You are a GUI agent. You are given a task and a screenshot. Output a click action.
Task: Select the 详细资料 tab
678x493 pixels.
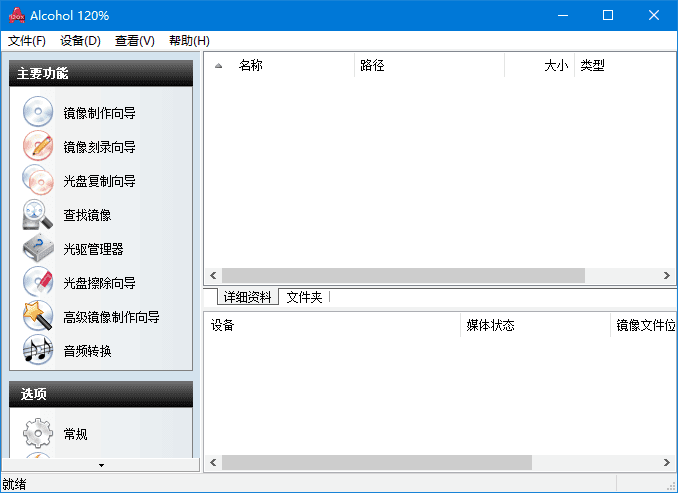[x=247, y=297]
